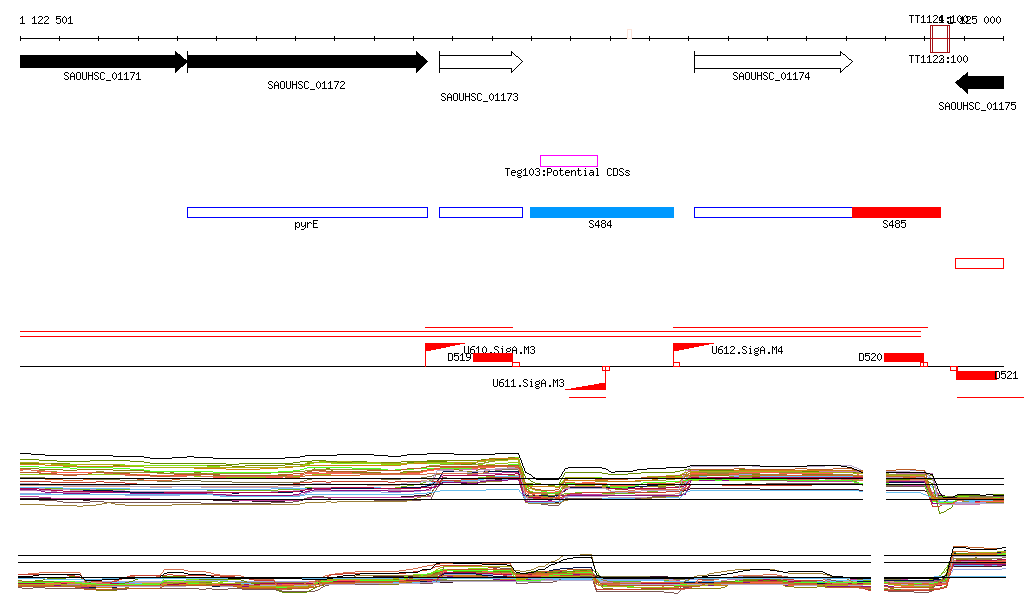Viewport: 1024px width, 611px height.
Task: Select the pyrE blue outlined segment
Action: 308,212
